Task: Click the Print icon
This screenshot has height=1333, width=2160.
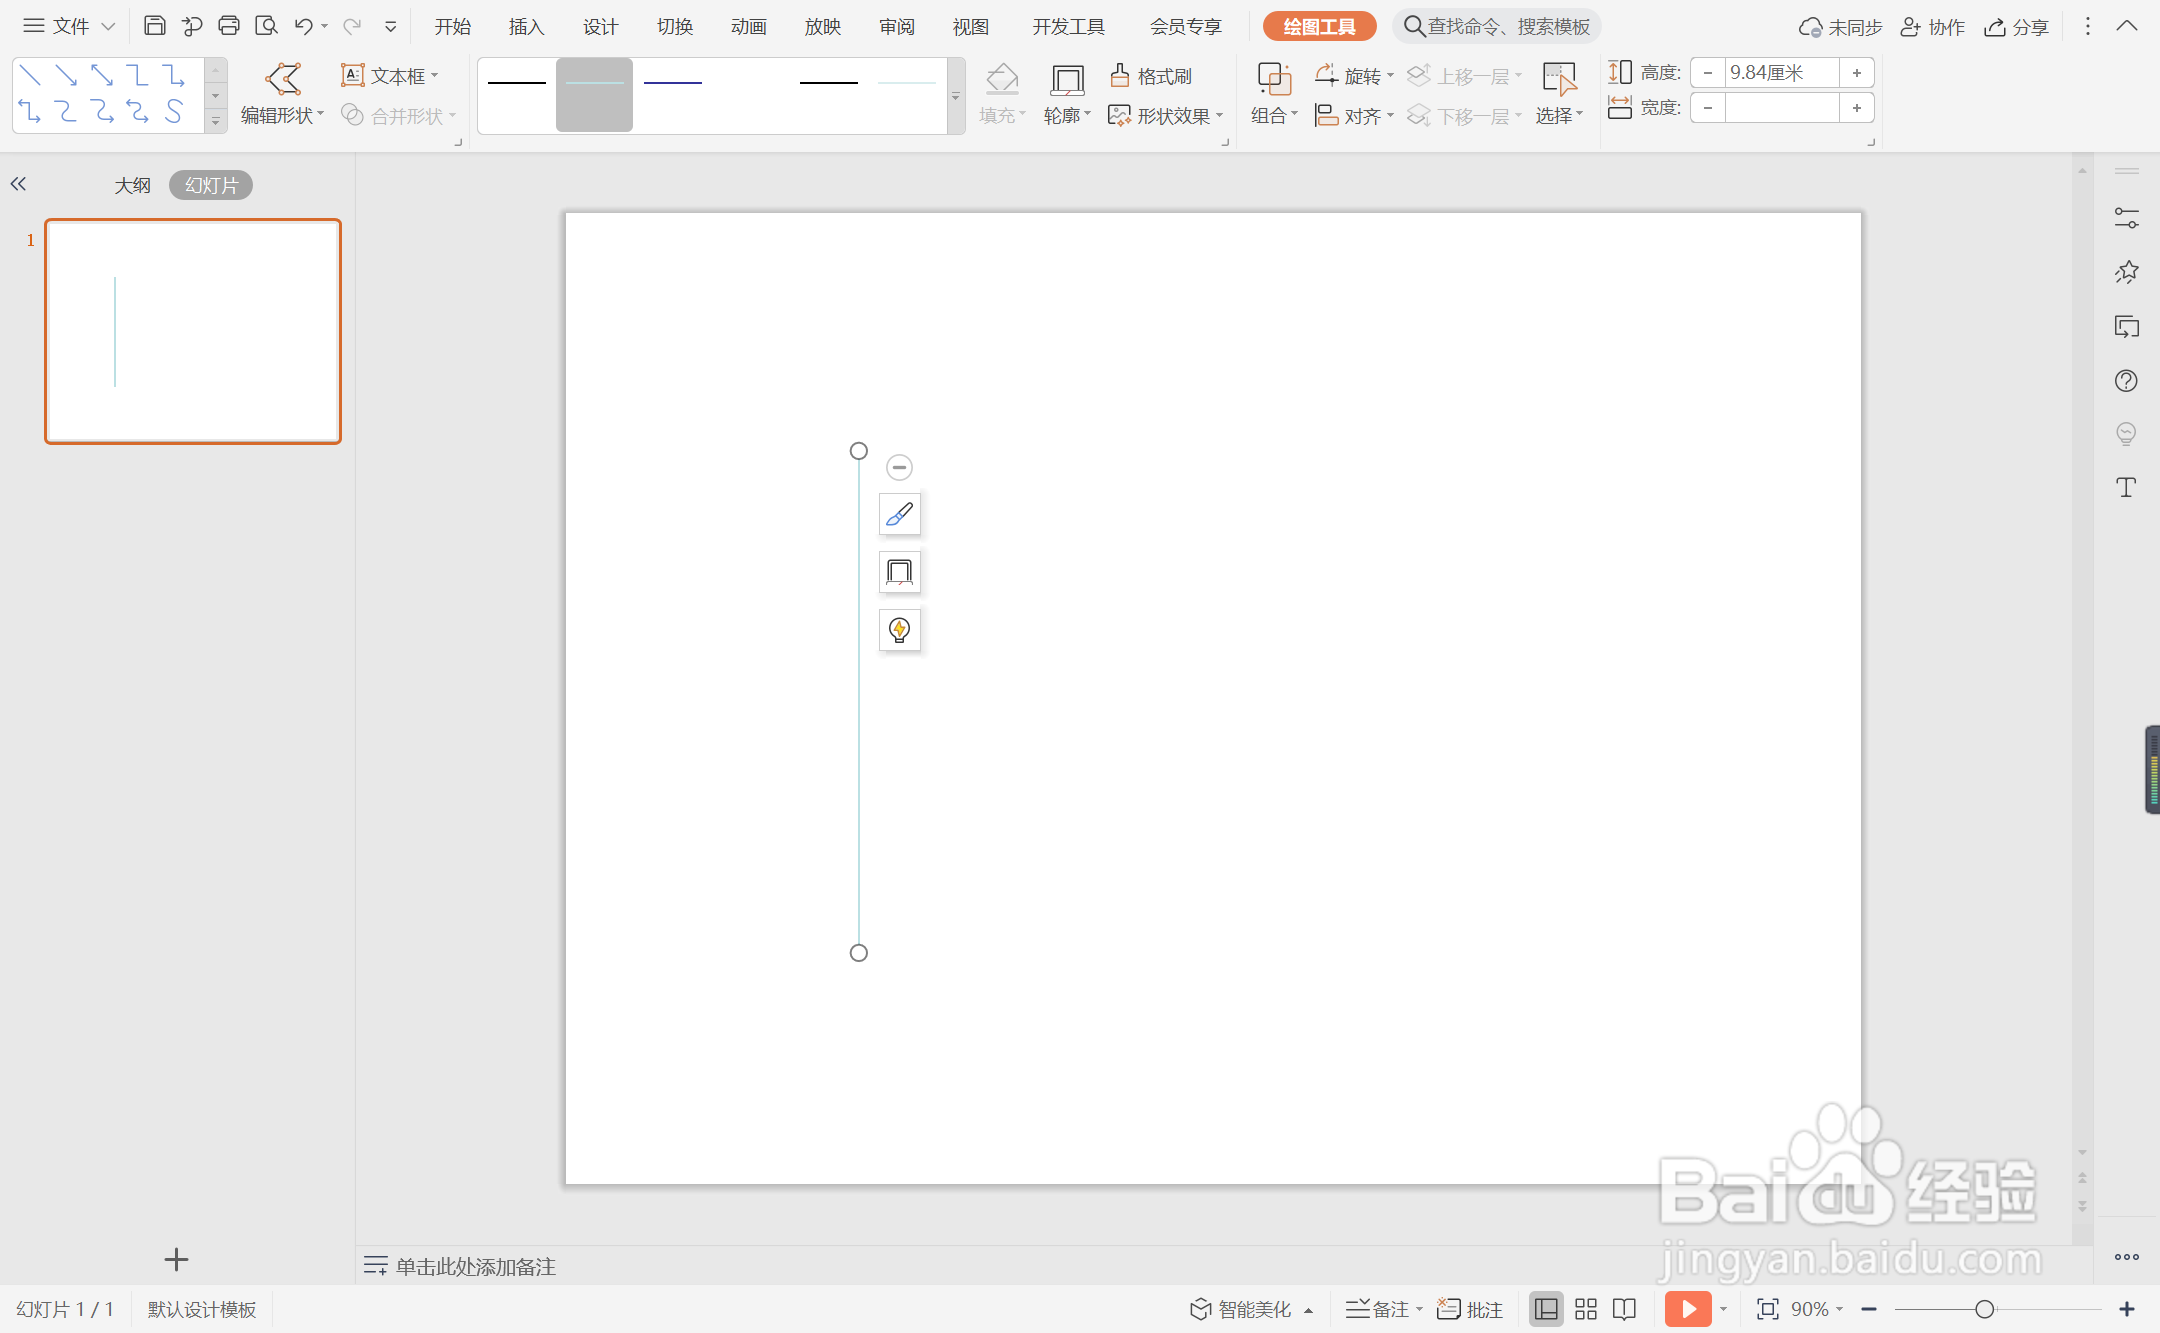Action: pyautogui.click(x=229, y=26)
